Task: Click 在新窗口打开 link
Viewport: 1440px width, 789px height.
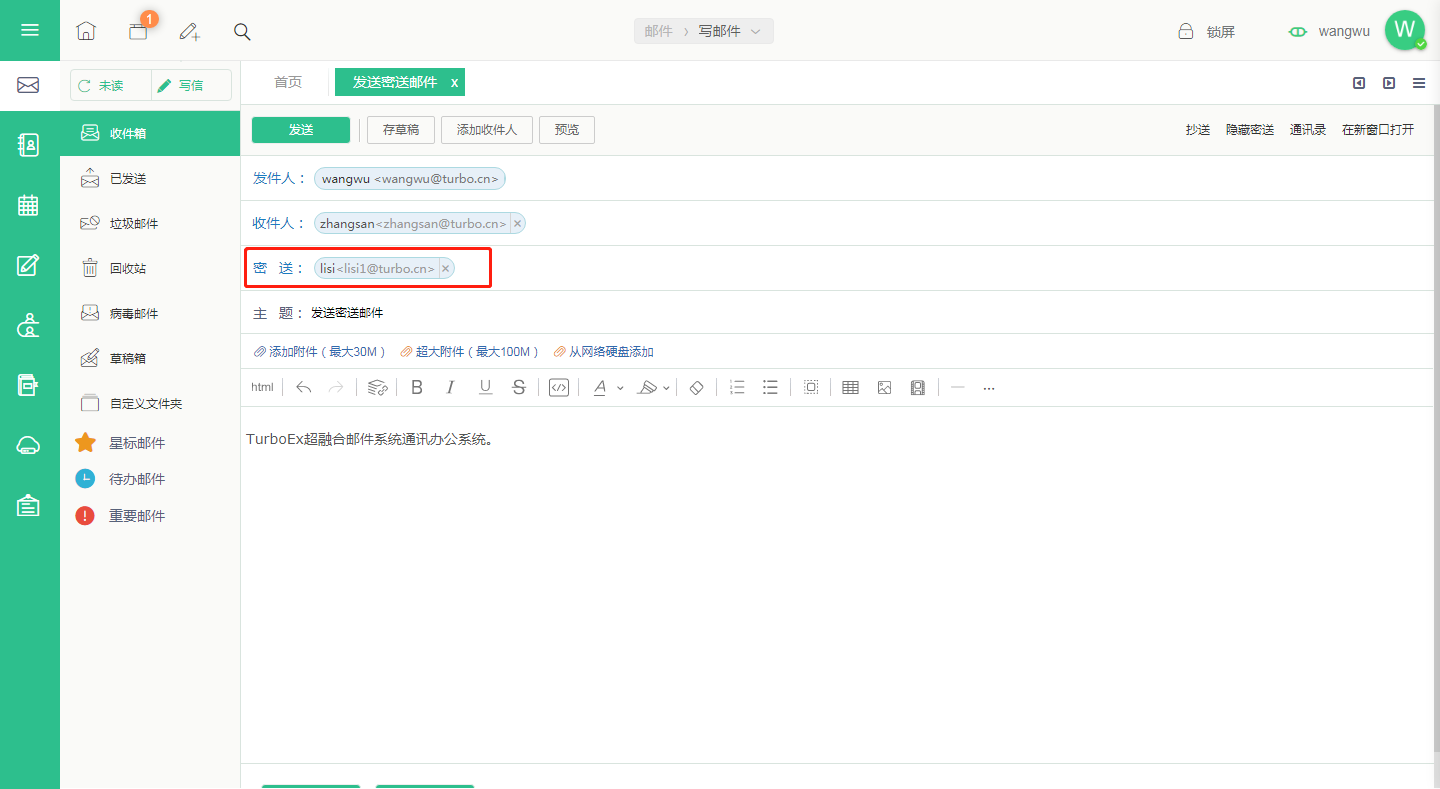Action: 1378,130
